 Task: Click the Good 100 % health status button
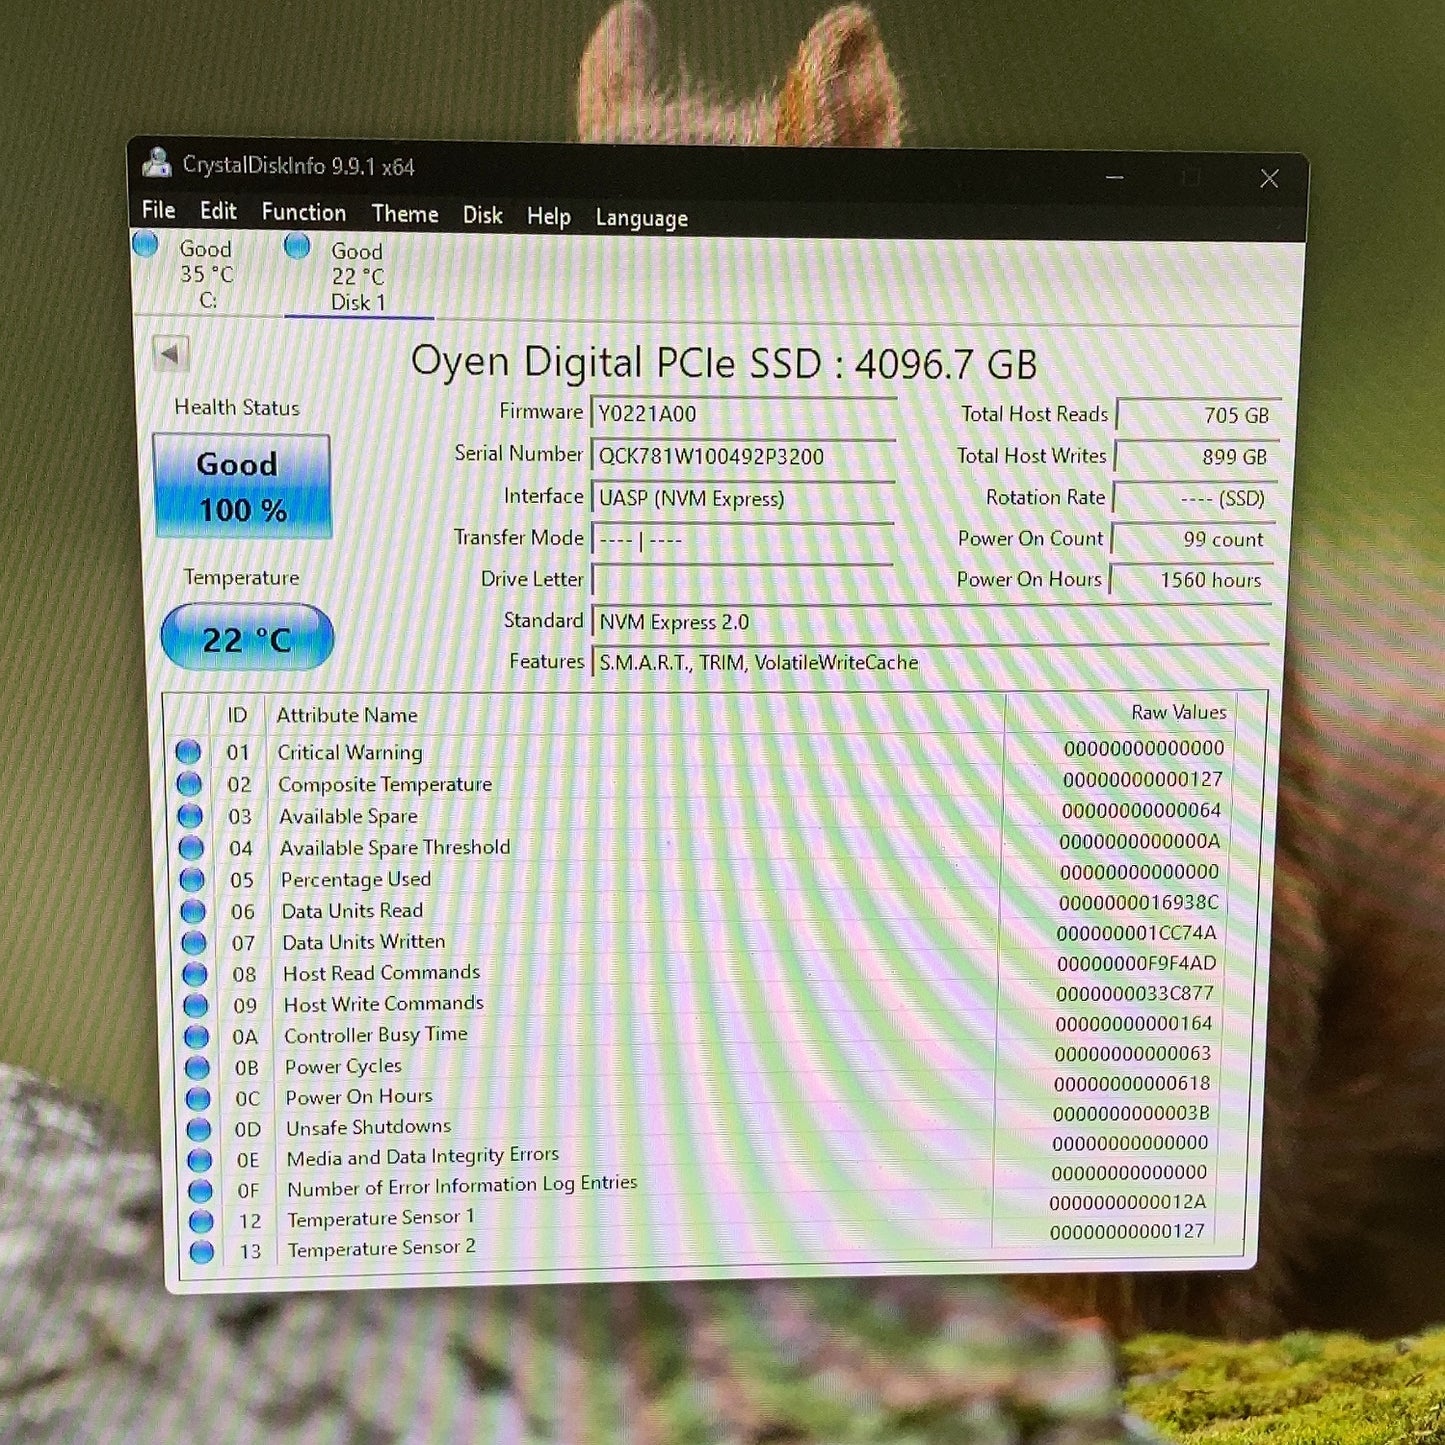[243, 487]
